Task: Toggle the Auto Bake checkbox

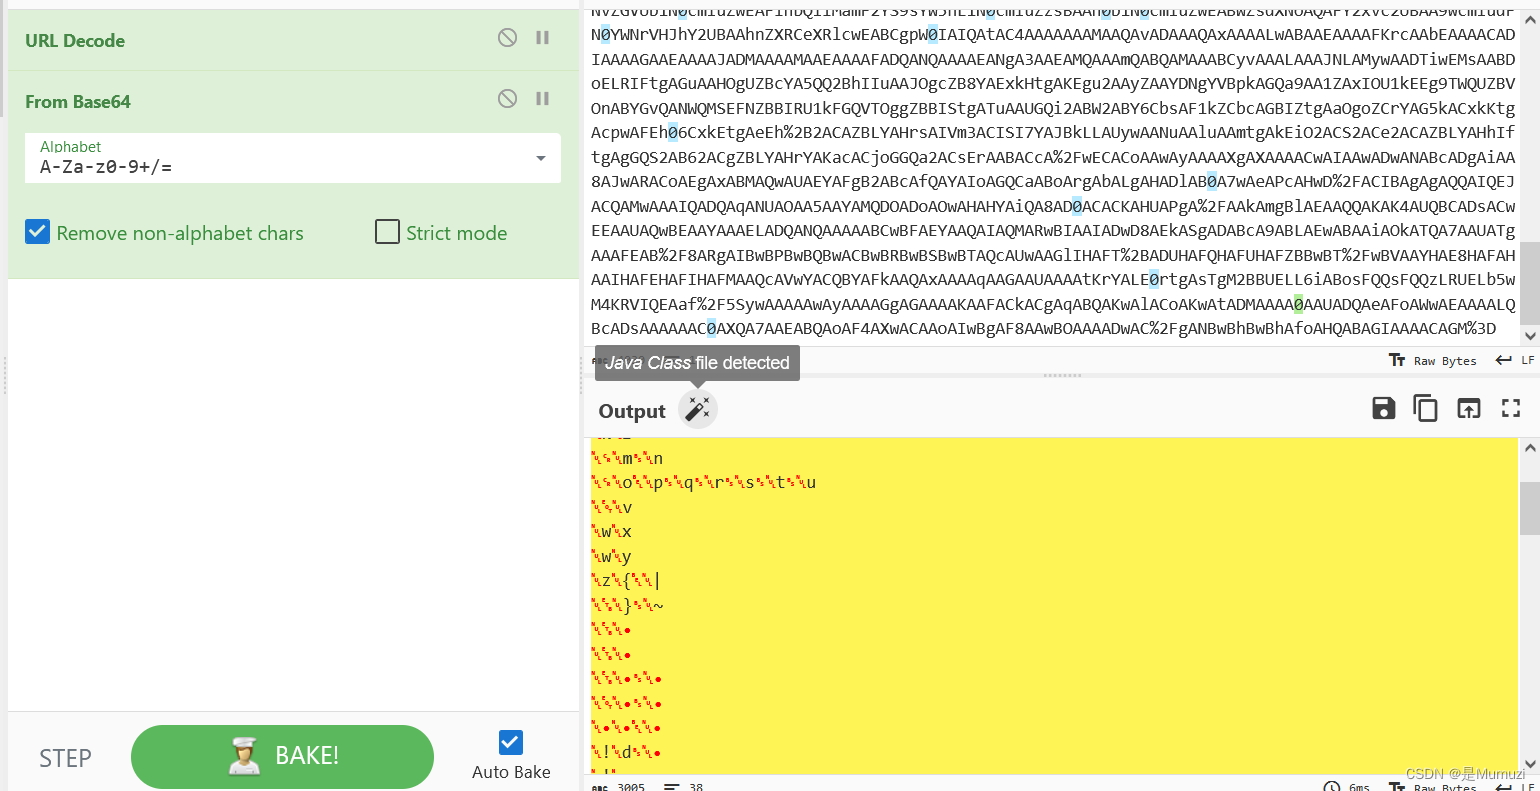Action: coord(510,742)
